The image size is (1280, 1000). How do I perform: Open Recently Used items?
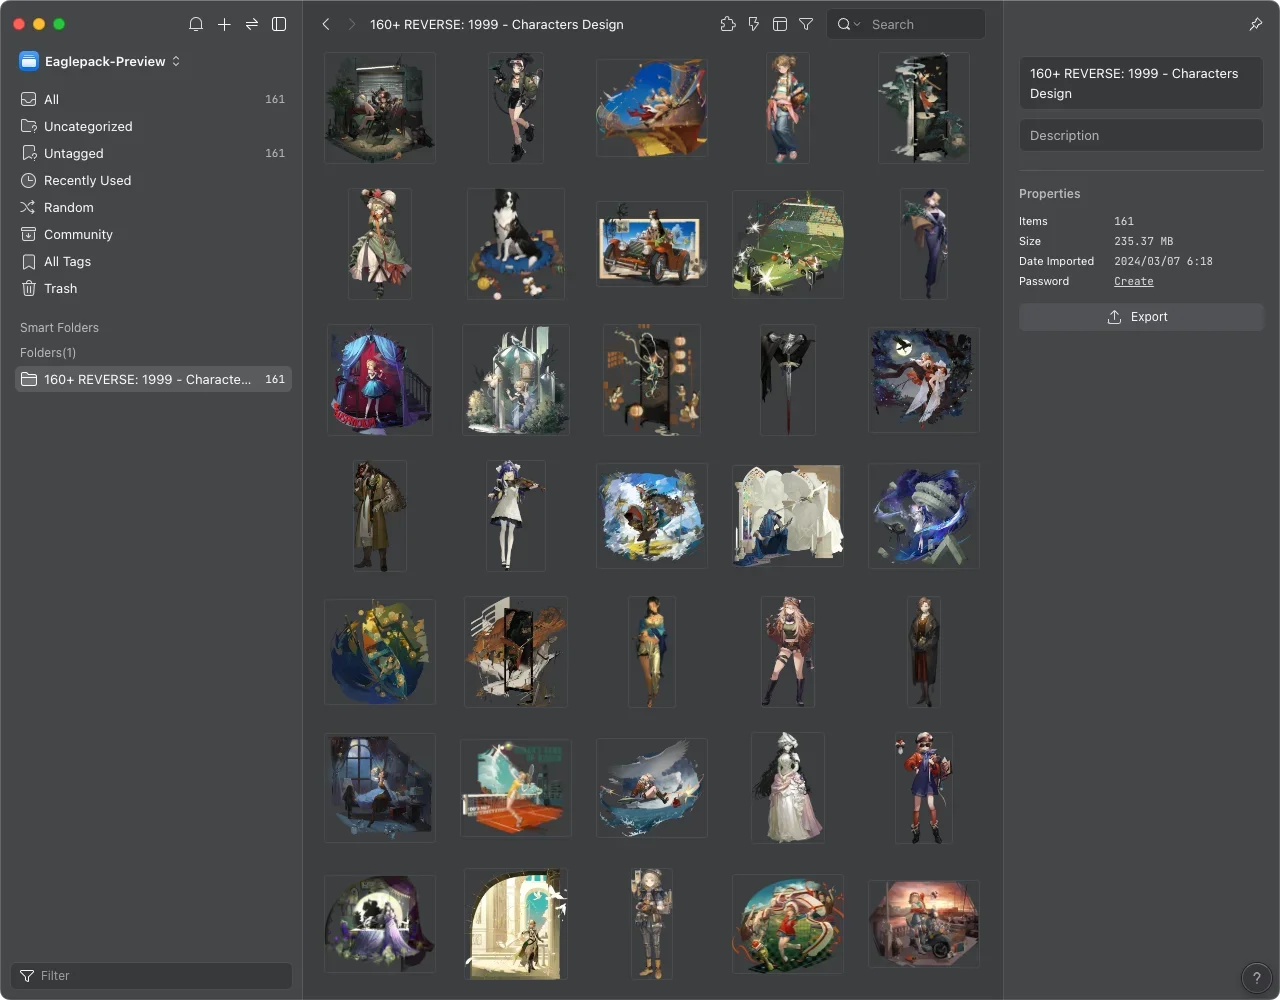[x=153, y=180]
